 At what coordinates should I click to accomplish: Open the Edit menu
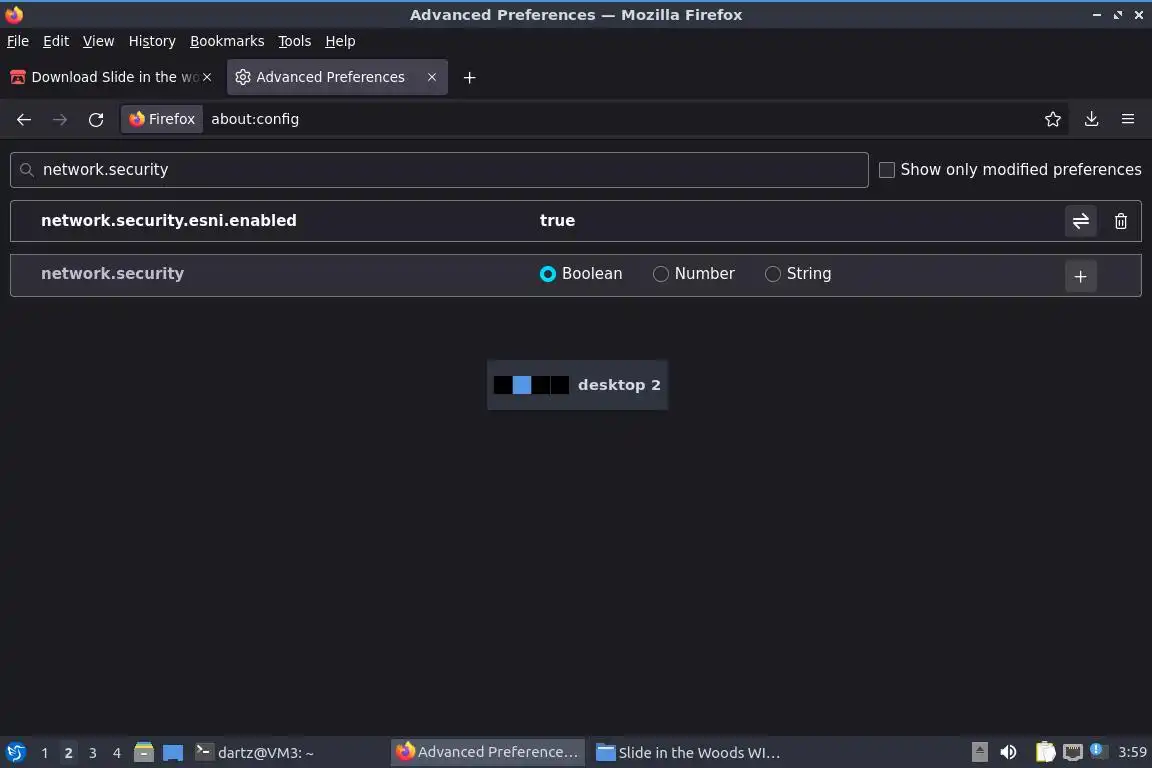tap(56, 41)
